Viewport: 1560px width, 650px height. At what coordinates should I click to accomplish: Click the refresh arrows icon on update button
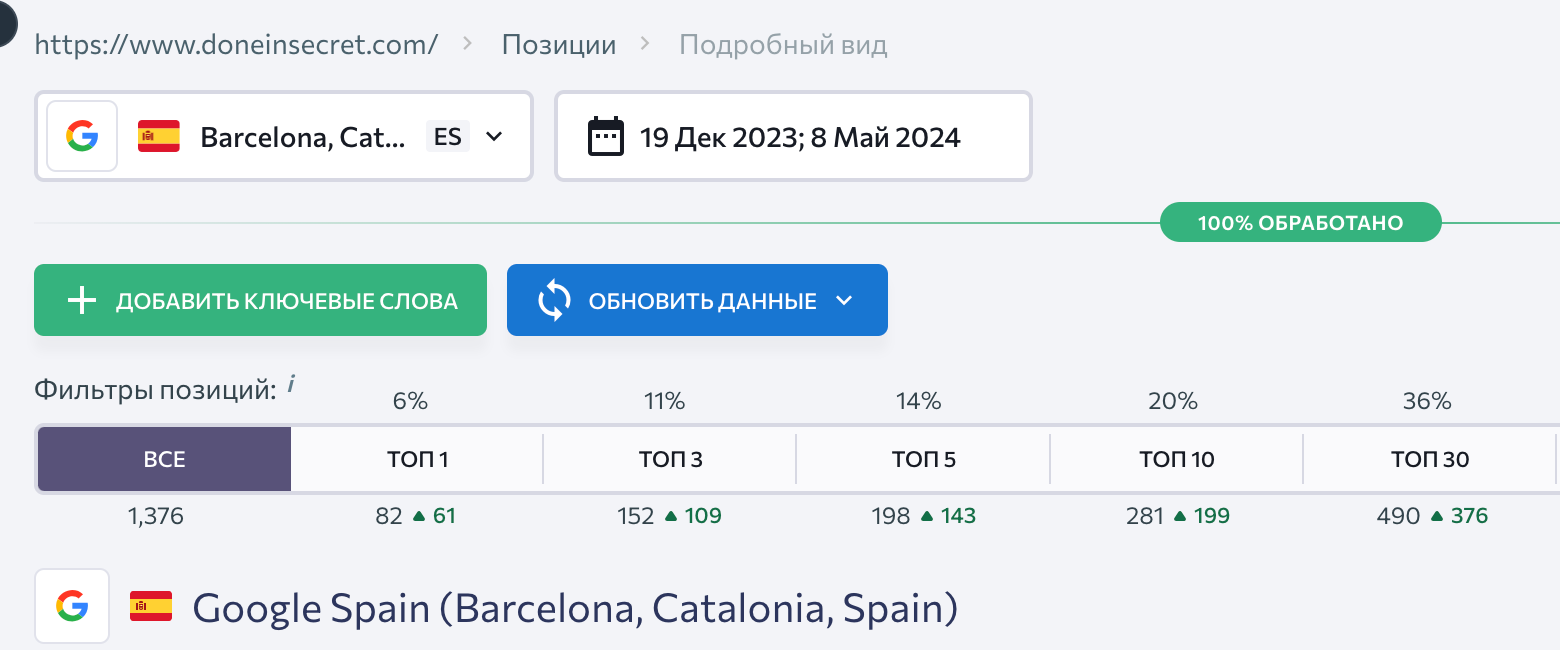point(554,300)
